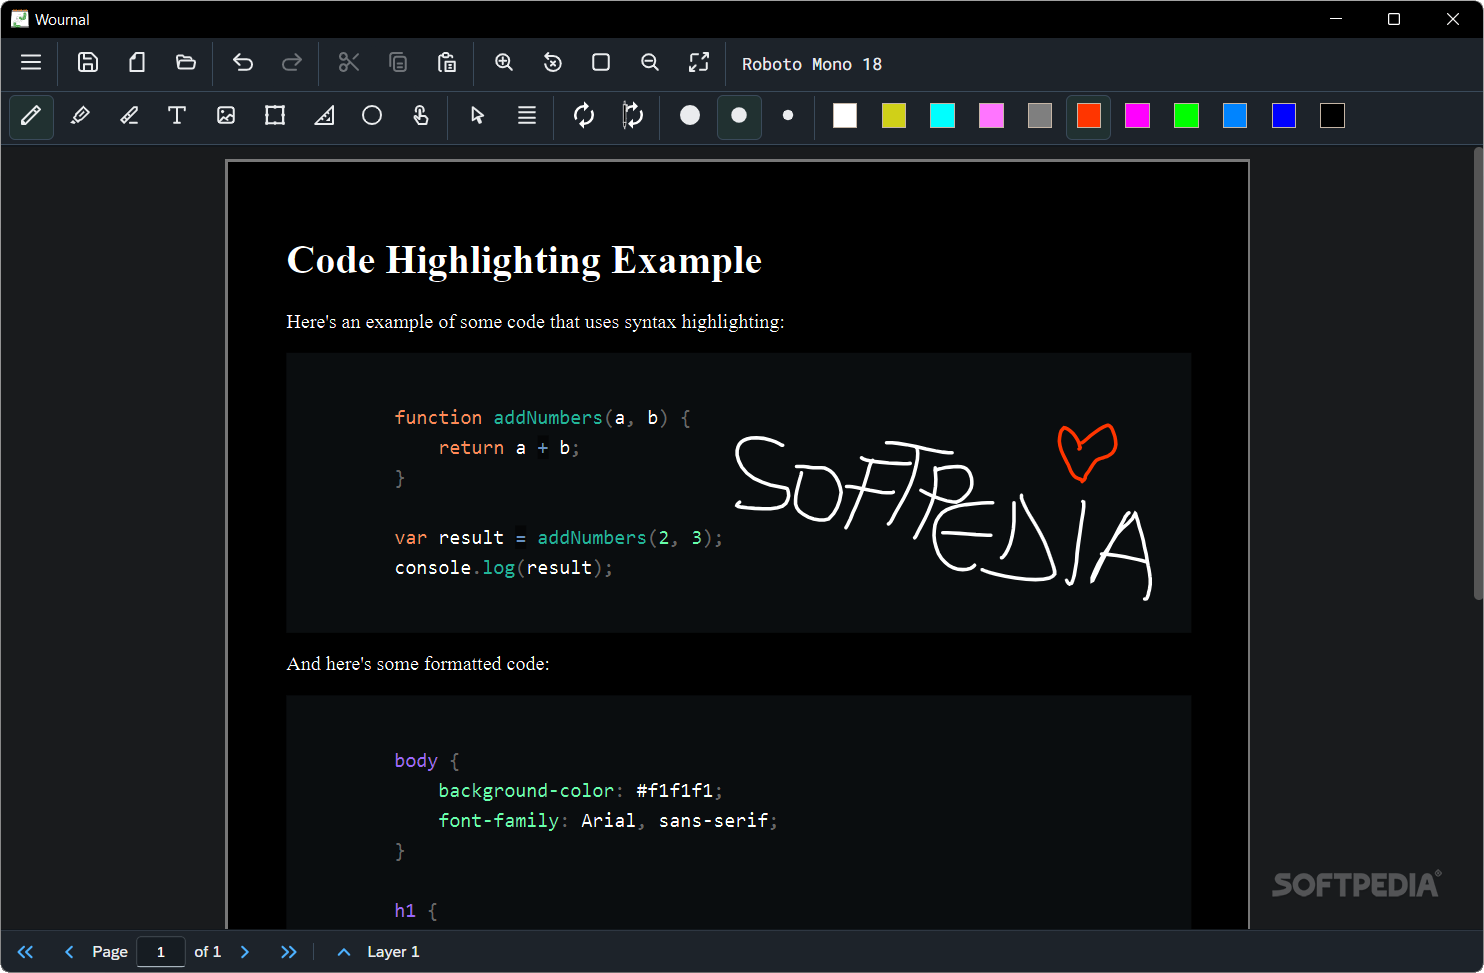The height and width of the screenshot is (973, 1484).
Task: Click the Code Highlighting Example heading
Action: (x=524, y=260)
